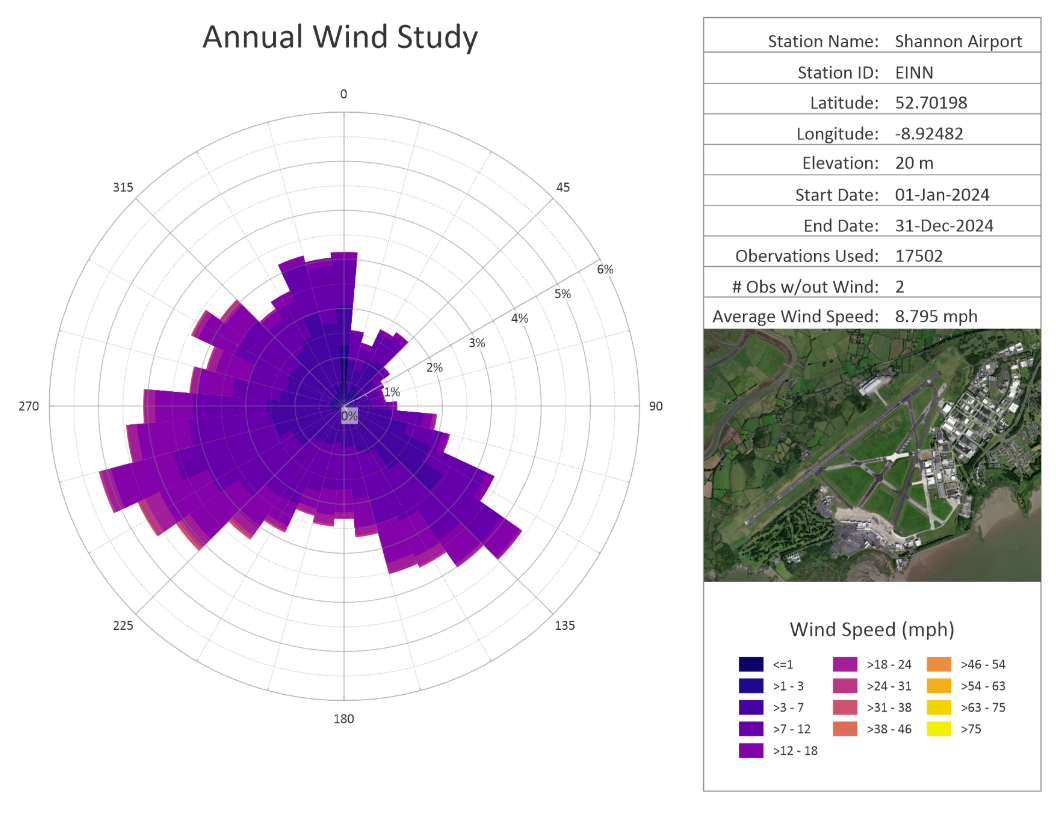This screenshot has width=1056, height=813.
Task: Click the 270 degree axis label
Action: (x=29, y=406)
